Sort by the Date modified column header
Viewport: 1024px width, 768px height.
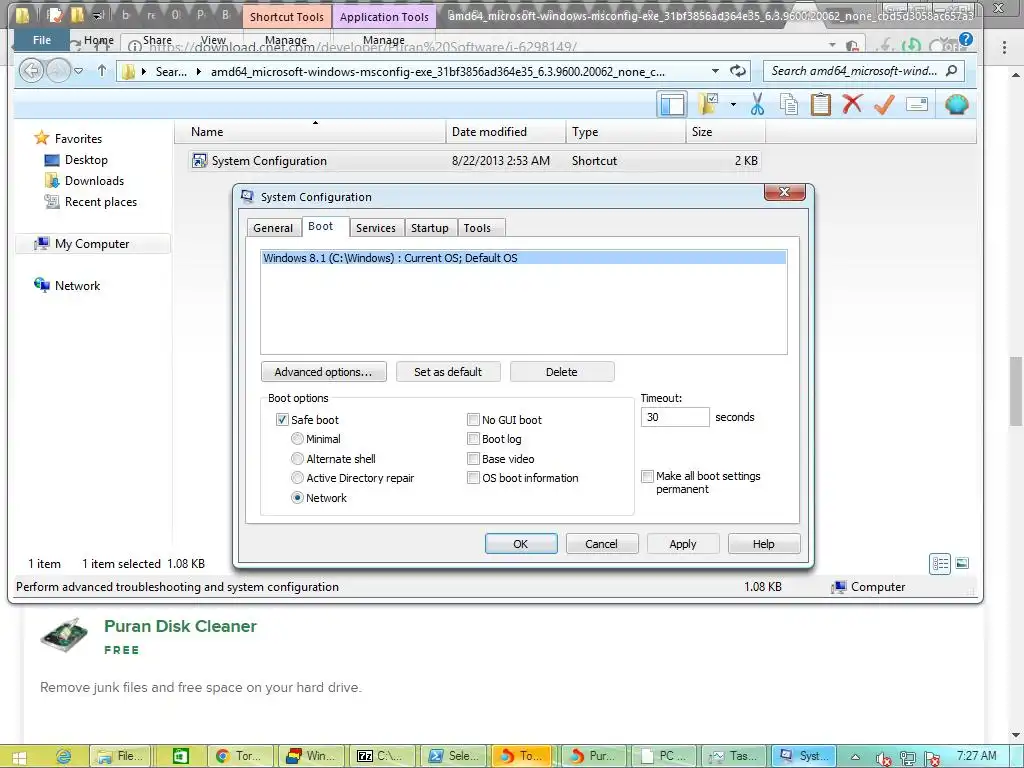(x=505, y=132)
